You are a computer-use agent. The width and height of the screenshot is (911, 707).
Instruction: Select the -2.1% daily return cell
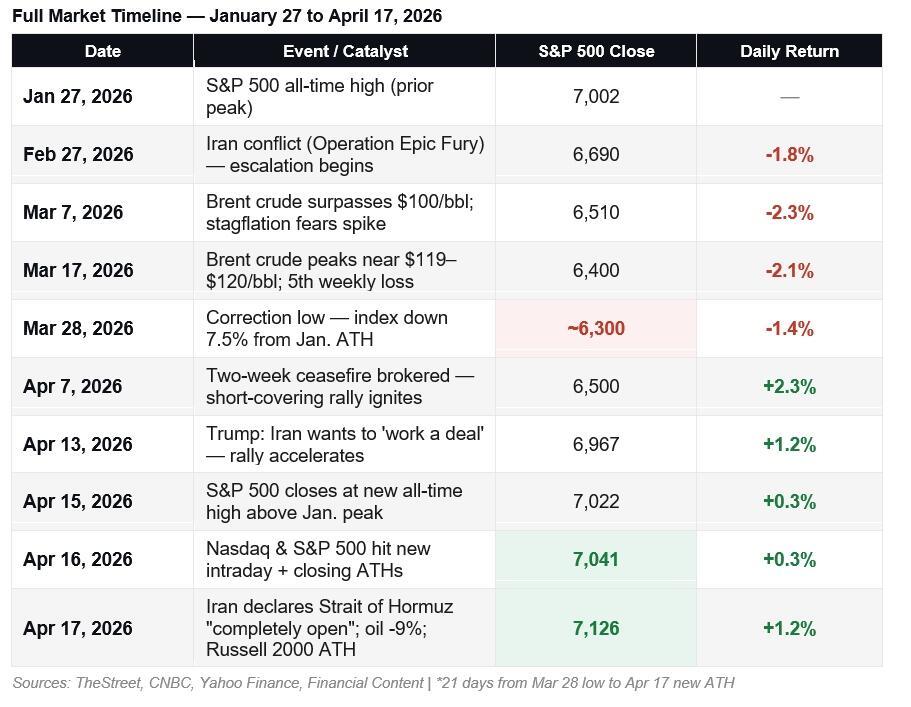789,271
